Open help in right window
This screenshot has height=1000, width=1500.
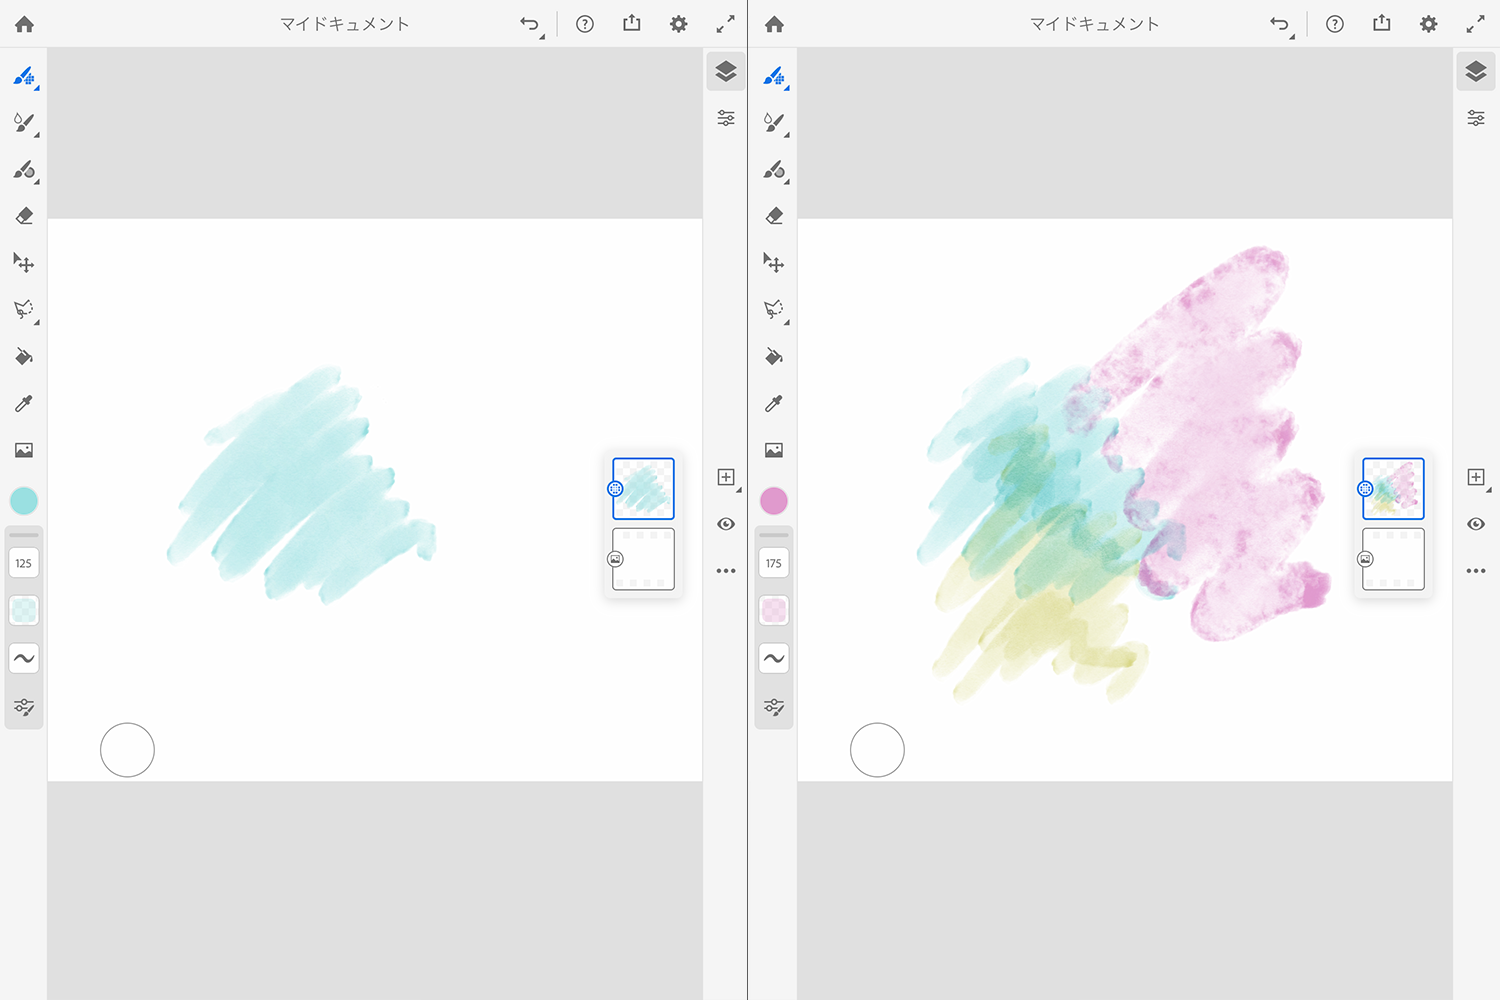(x=1335, y=24)
